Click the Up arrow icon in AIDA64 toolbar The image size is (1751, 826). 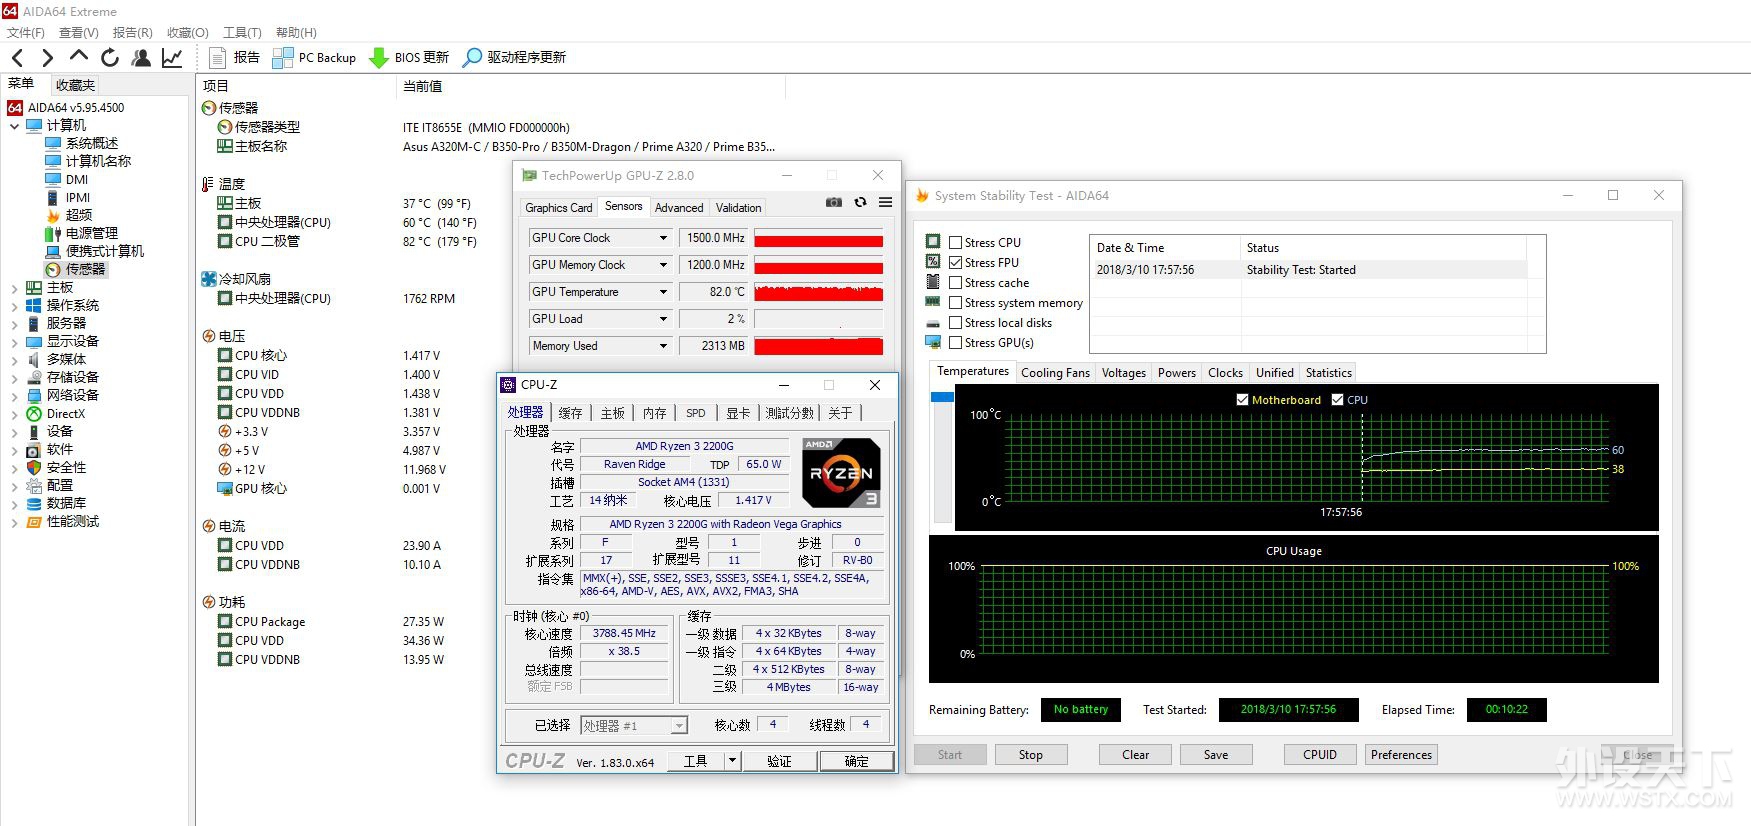79,57
